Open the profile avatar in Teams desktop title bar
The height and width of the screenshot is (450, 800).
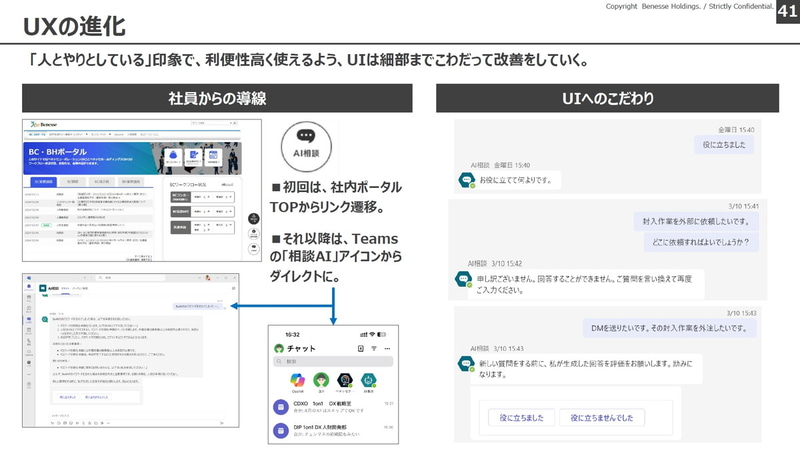click(x=208, y=278)
